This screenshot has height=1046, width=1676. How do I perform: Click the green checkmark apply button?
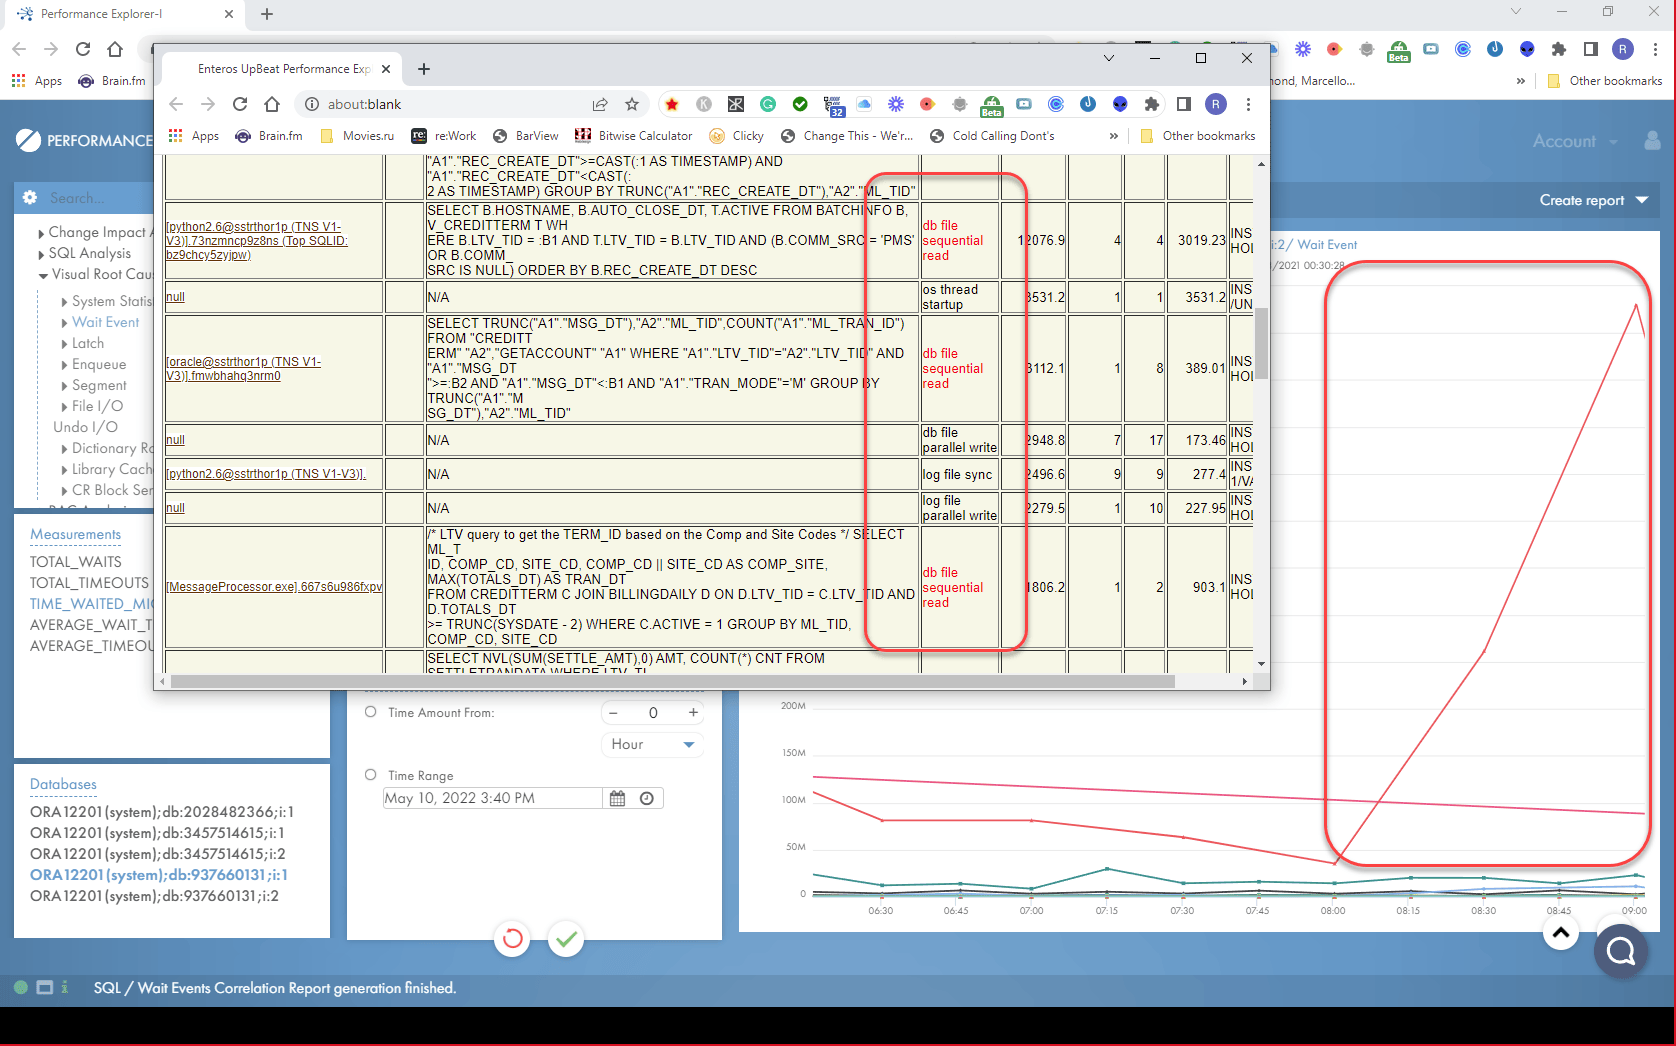[566, 939]
